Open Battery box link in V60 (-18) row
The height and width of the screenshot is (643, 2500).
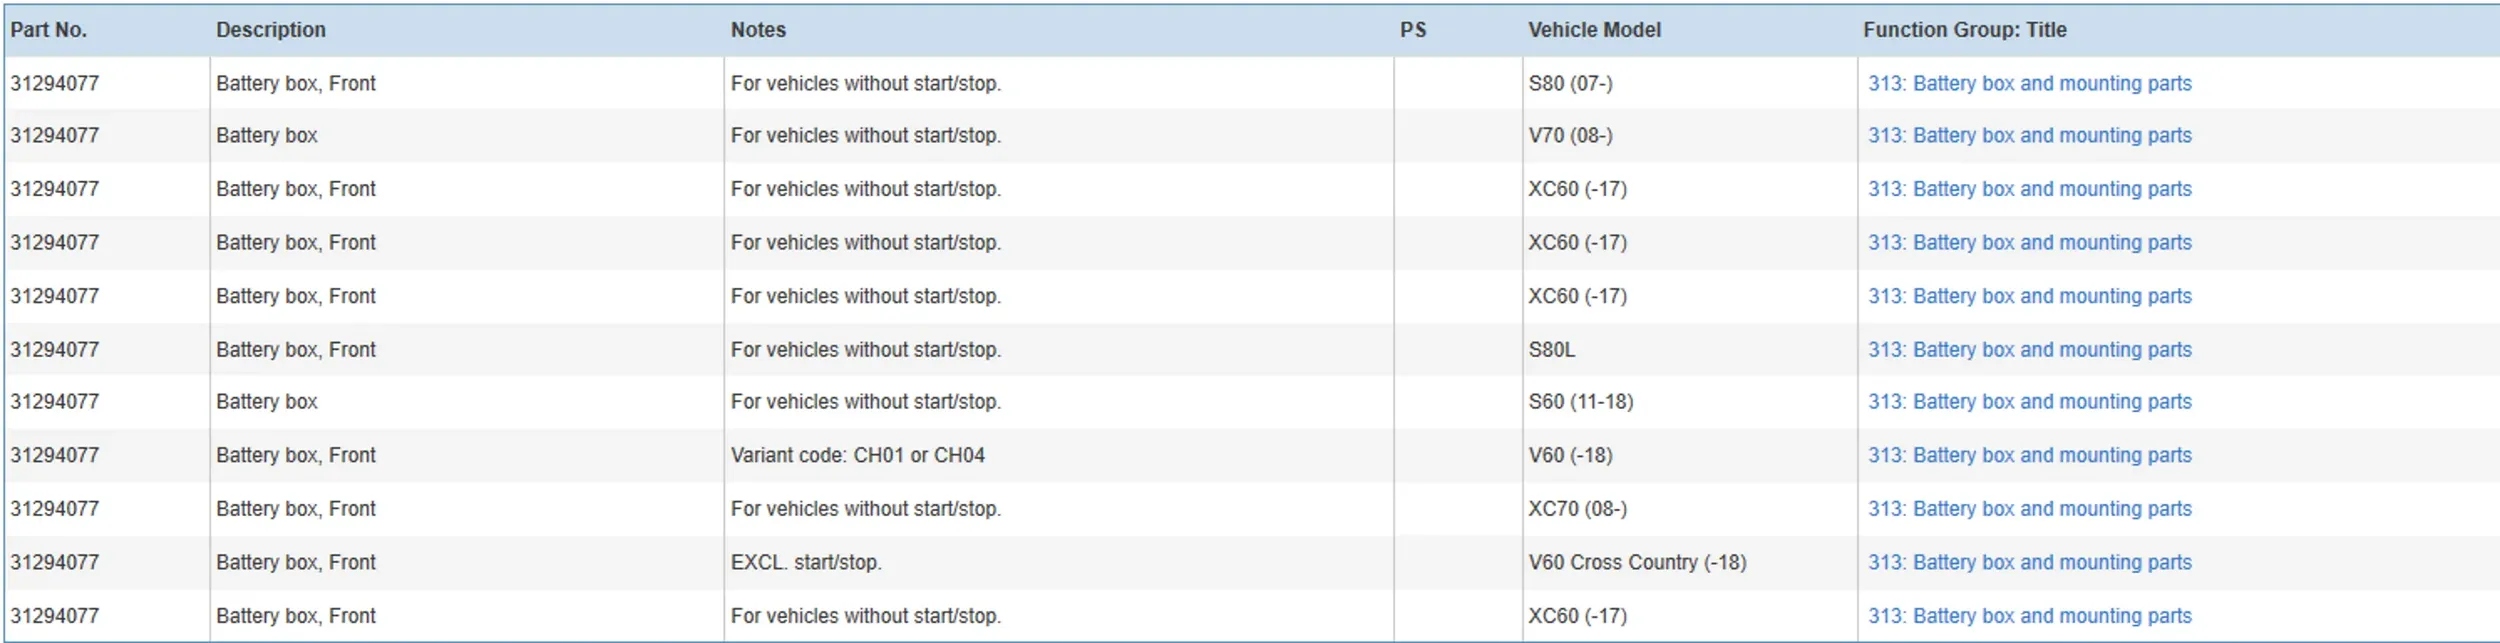(2029, 455)
